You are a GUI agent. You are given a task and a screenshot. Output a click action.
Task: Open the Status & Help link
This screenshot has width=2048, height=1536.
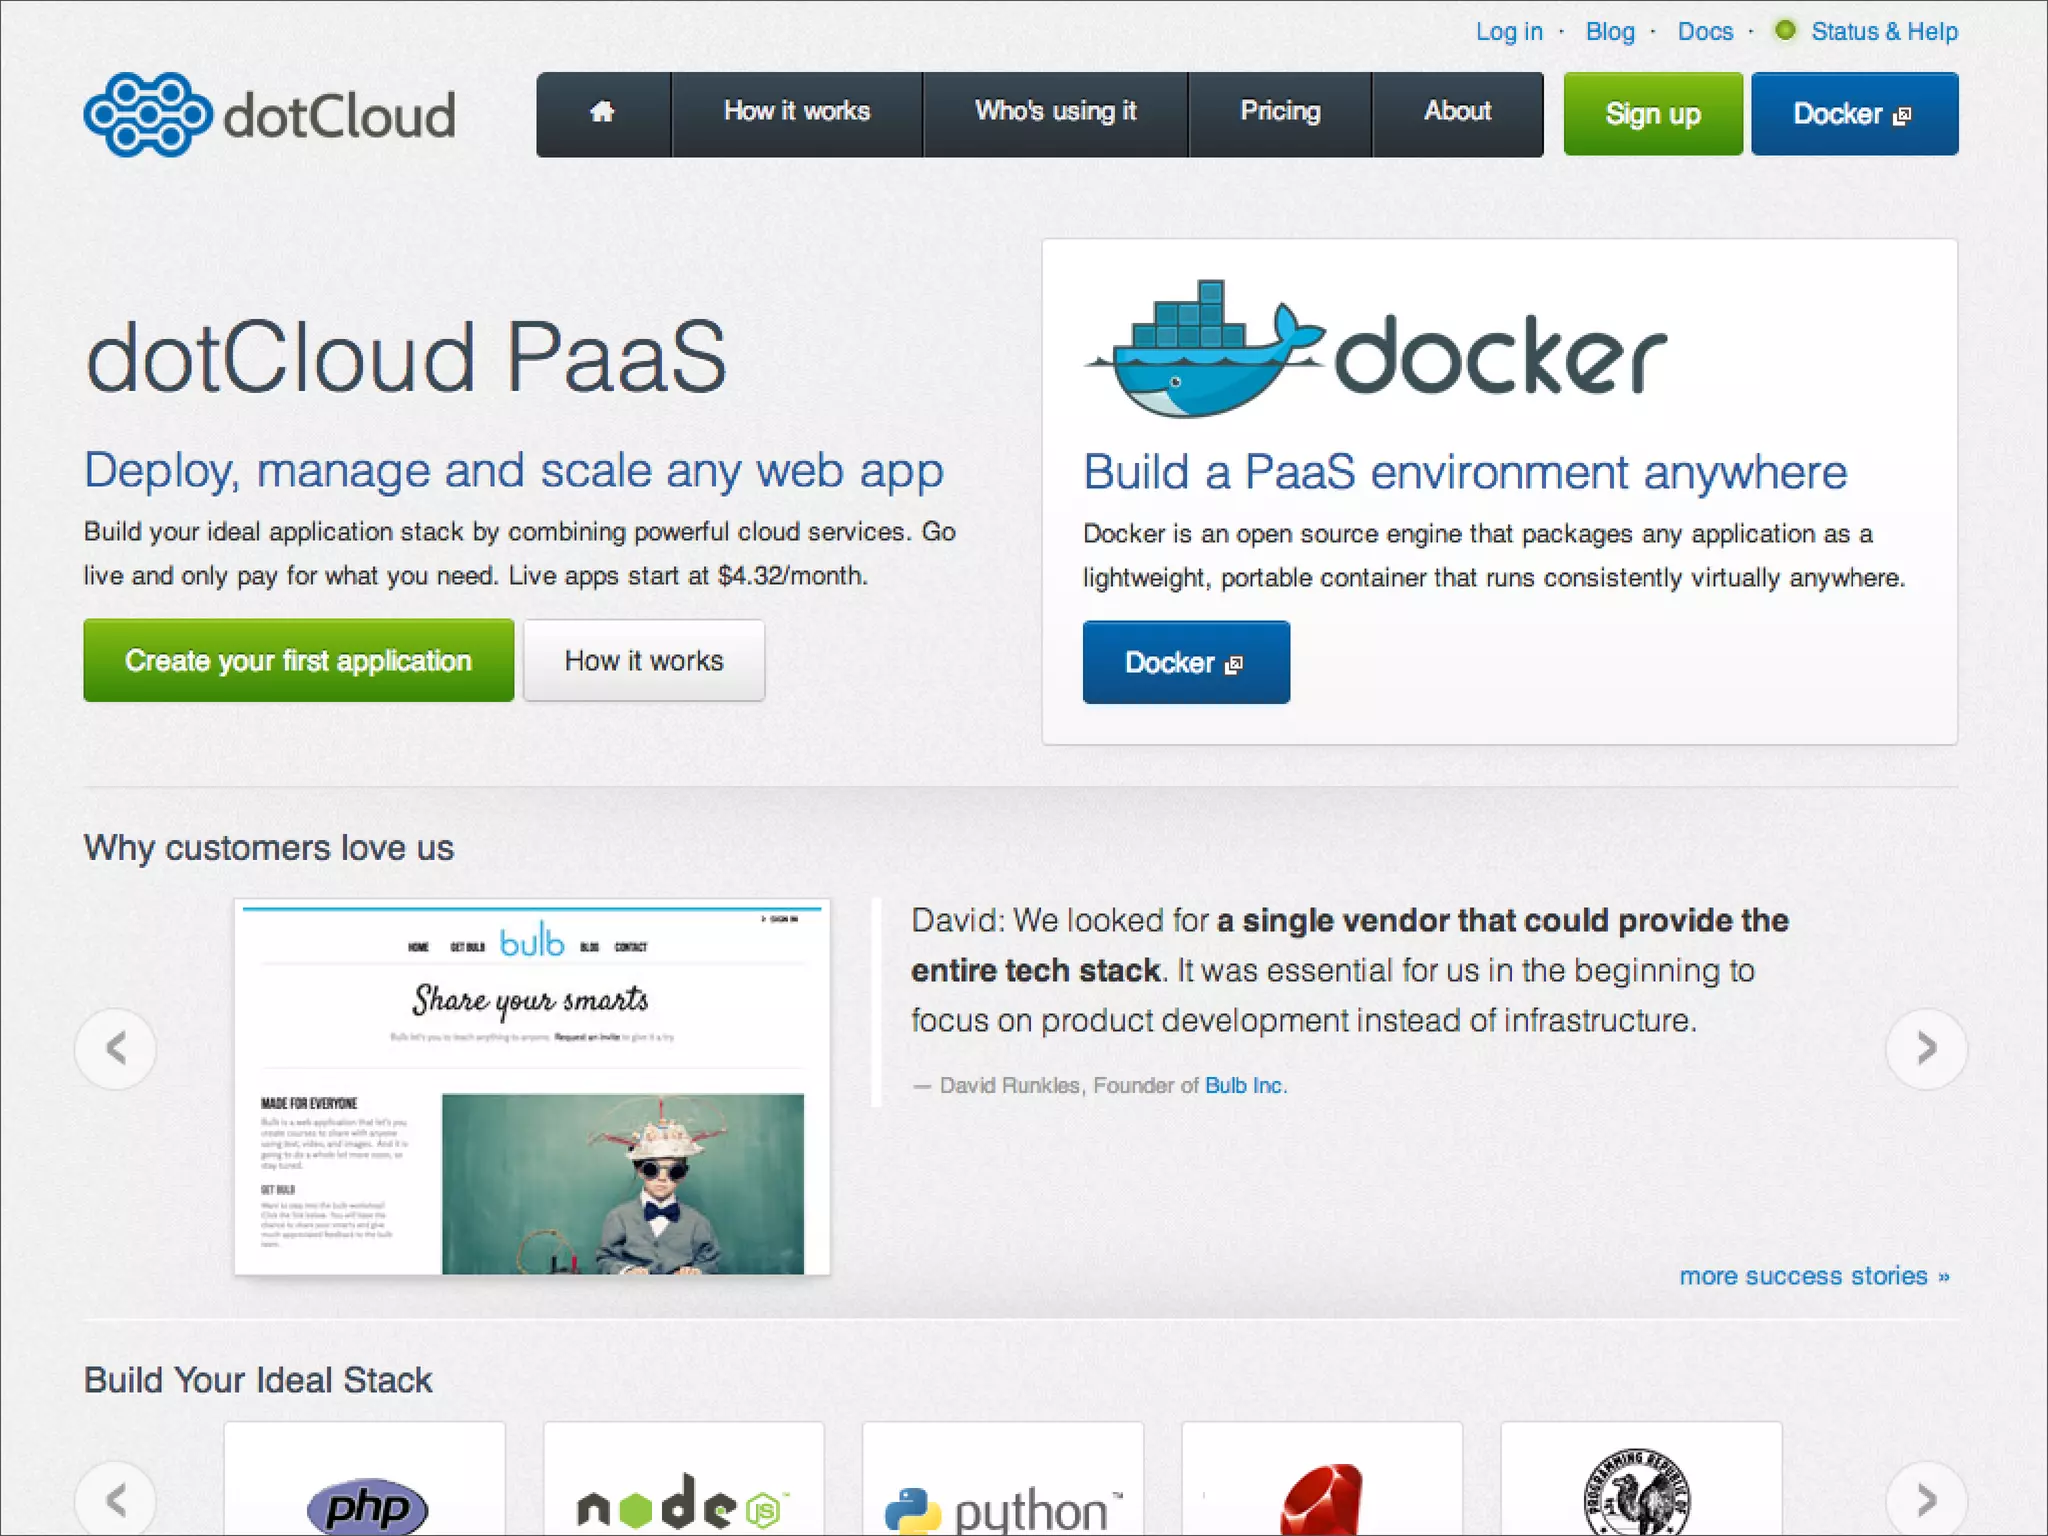[1883, 32]
